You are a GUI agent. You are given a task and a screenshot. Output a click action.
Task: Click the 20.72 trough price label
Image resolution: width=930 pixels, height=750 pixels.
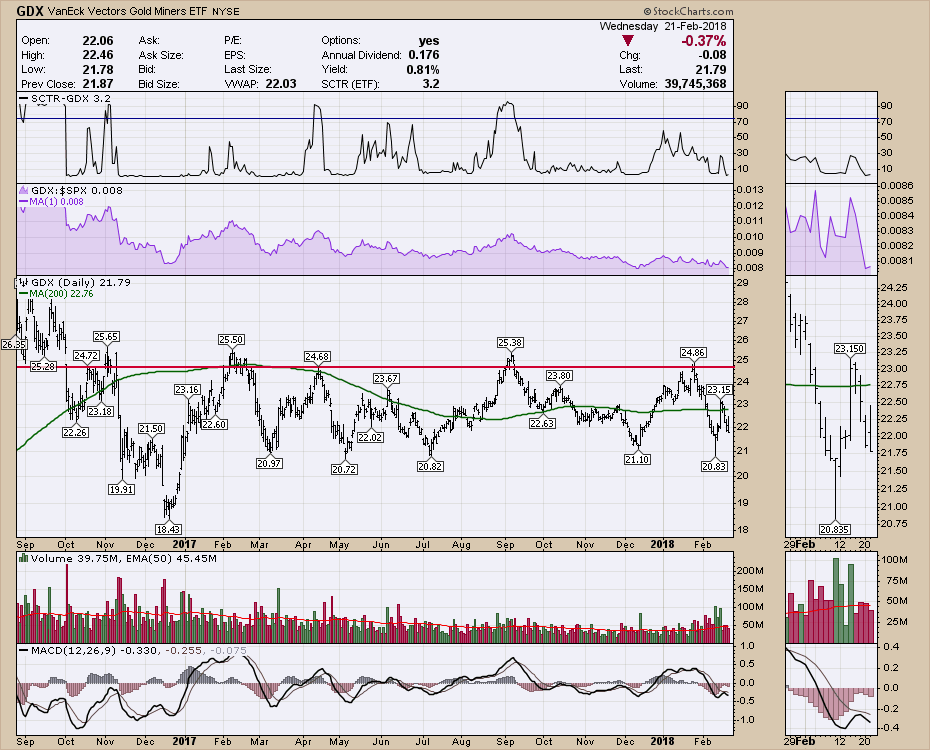tap(344, 469)
